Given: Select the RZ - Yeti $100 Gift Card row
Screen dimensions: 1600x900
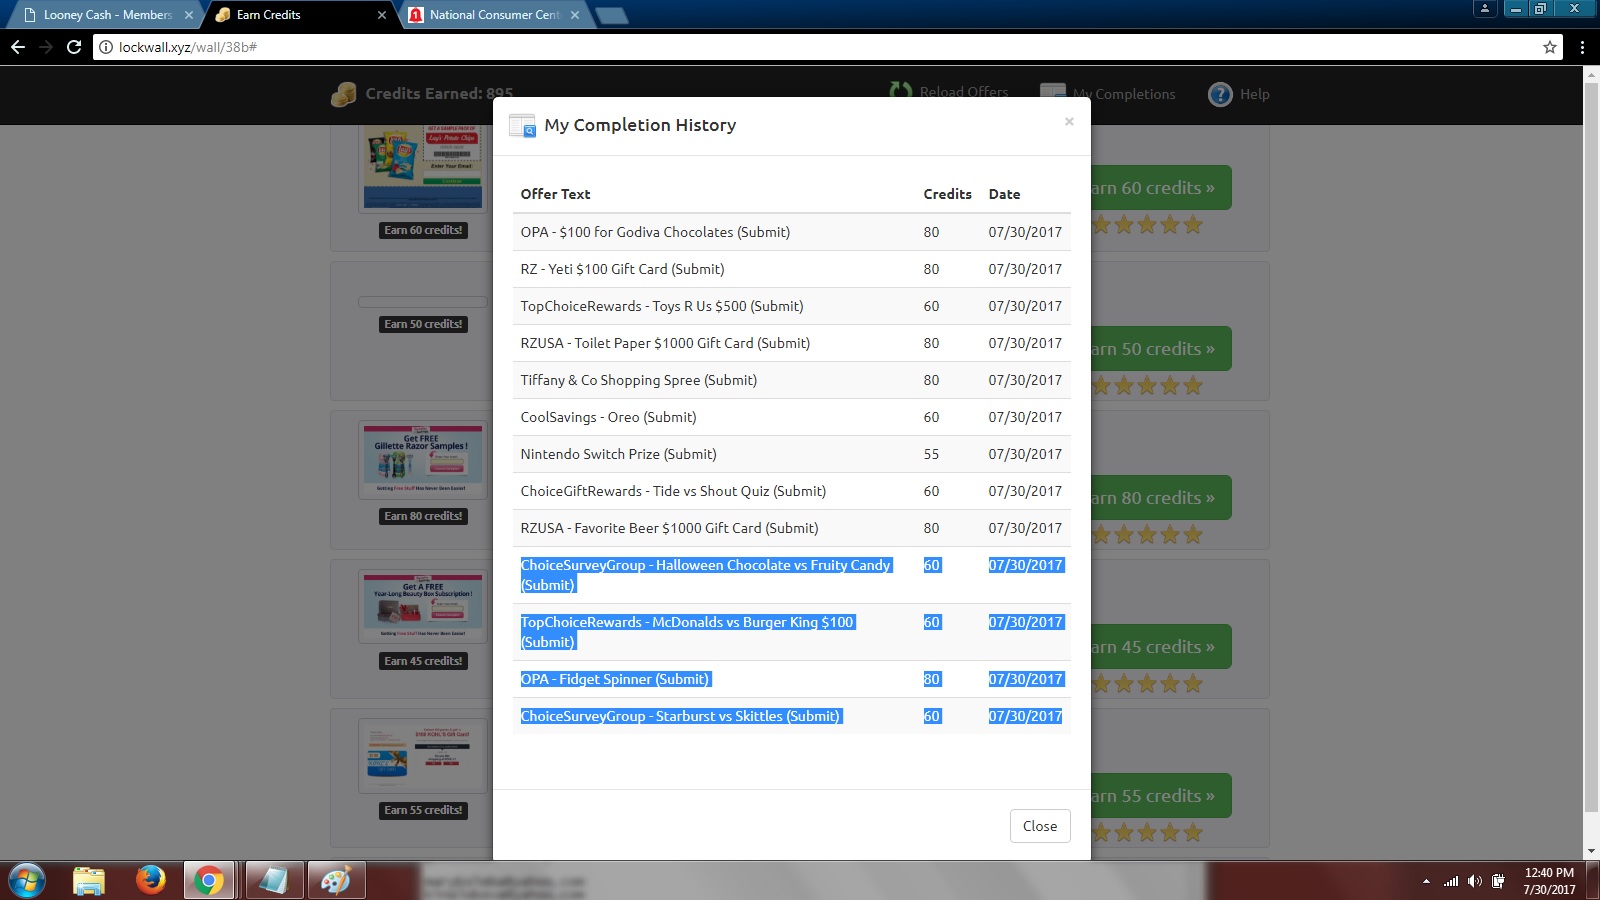Looking at the screenshot, I should [x=792, y=269].
